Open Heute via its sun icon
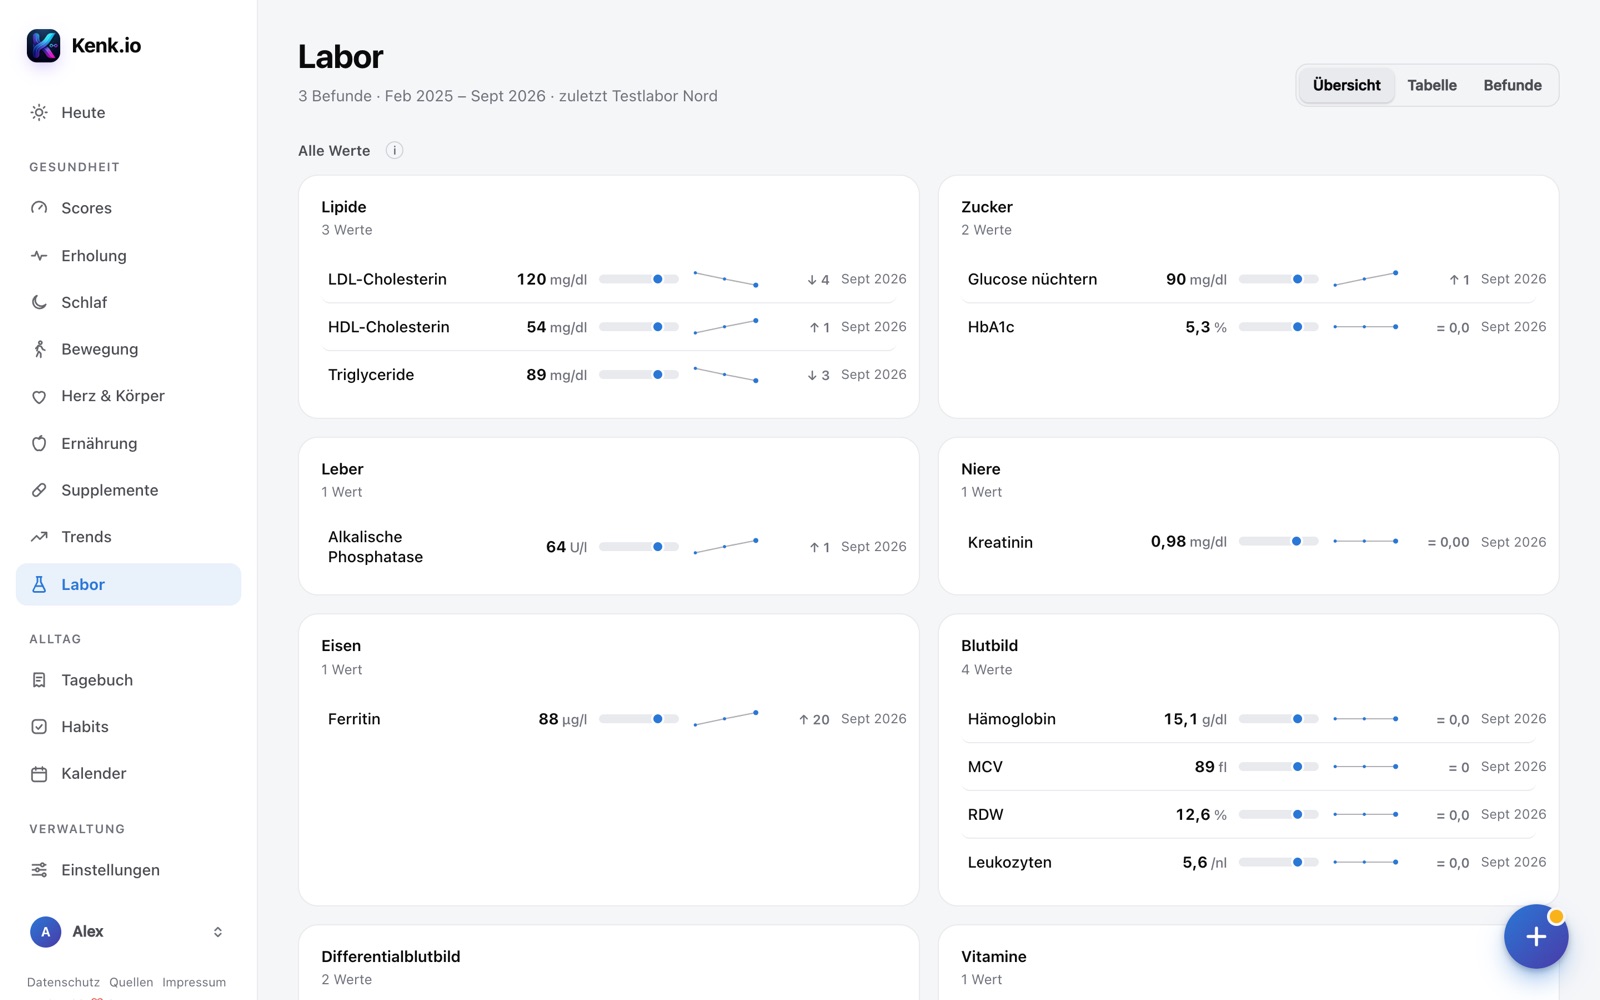 click(39, 112)
